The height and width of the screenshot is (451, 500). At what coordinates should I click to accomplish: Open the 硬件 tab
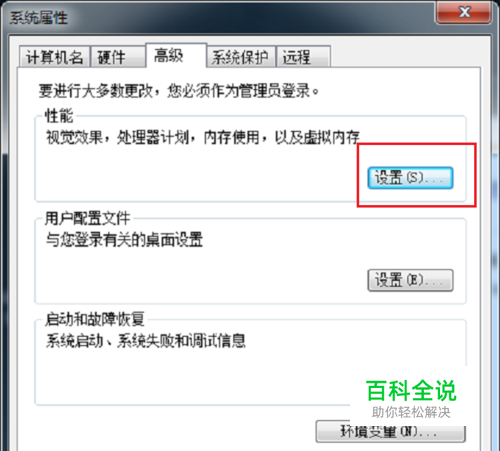tap(118, 57)
